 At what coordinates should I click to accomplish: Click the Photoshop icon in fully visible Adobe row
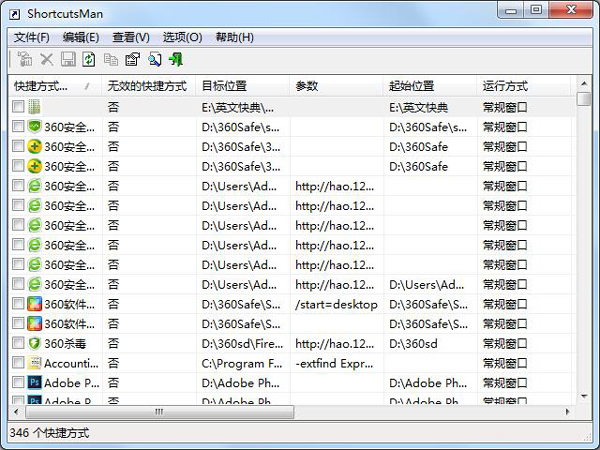[34, 382]
